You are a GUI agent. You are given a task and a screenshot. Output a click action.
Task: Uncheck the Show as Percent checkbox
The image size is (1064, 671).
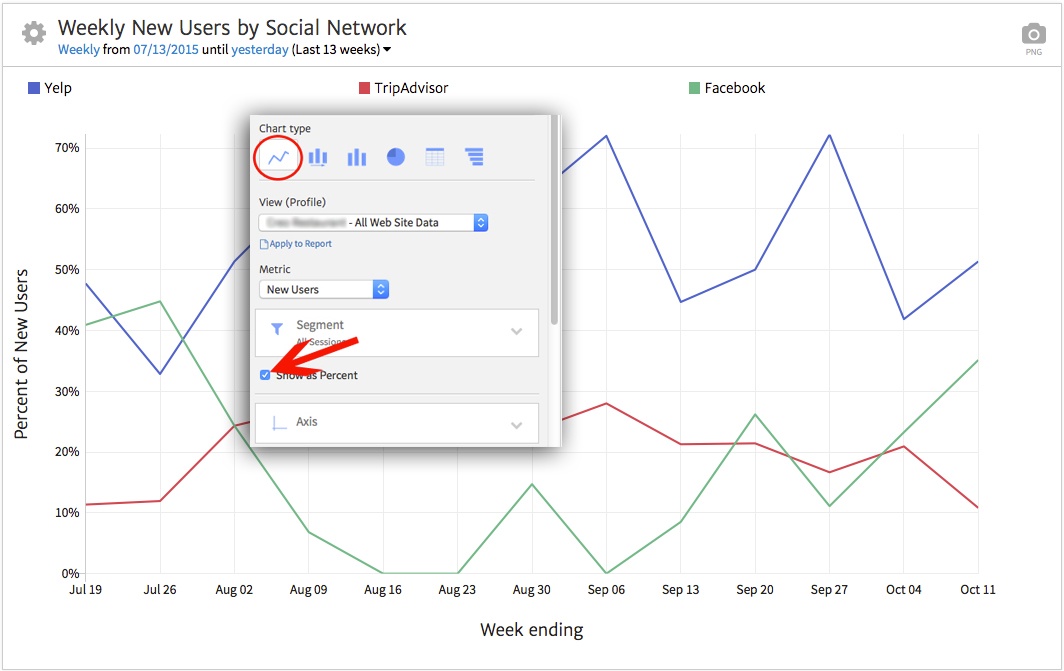pyautogui.click(x=266, y=374)
